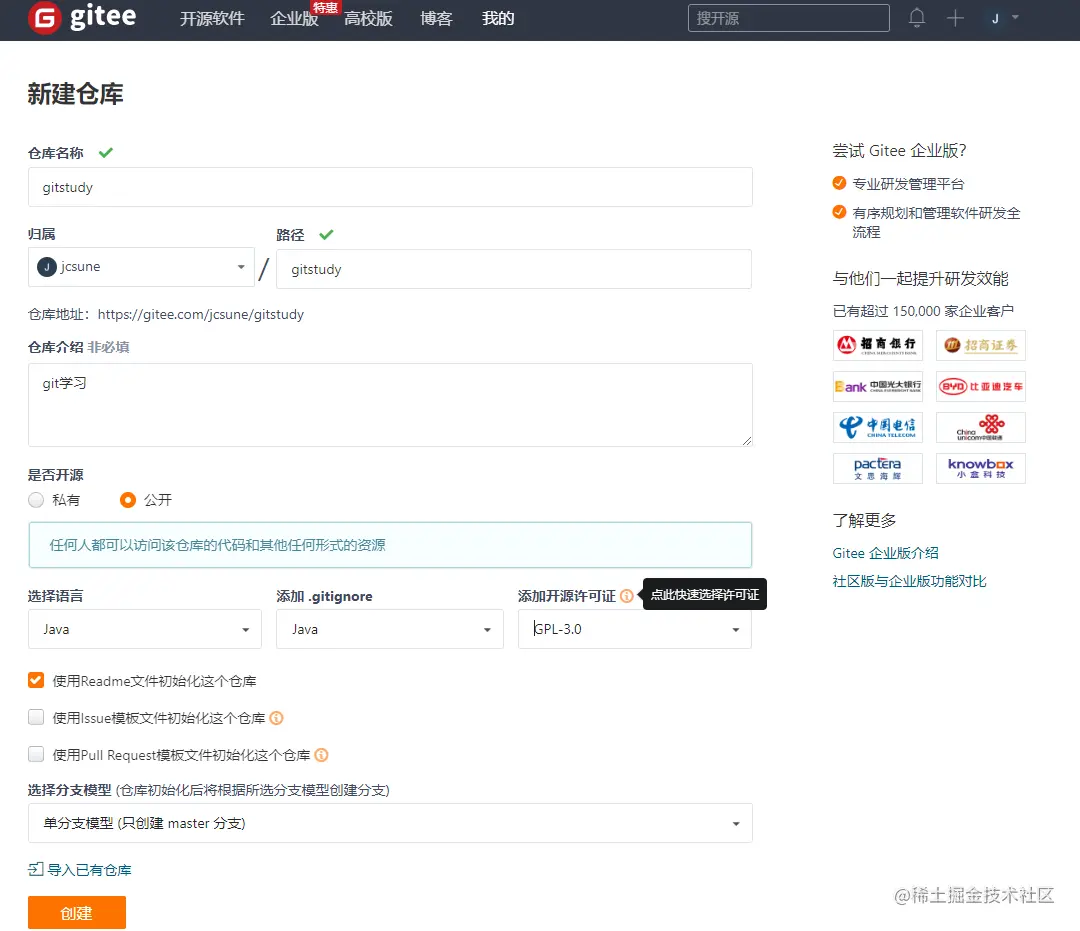The image size is (1080, 931).
Task: Select the 私有 radio button
Action: pos(36,500)
